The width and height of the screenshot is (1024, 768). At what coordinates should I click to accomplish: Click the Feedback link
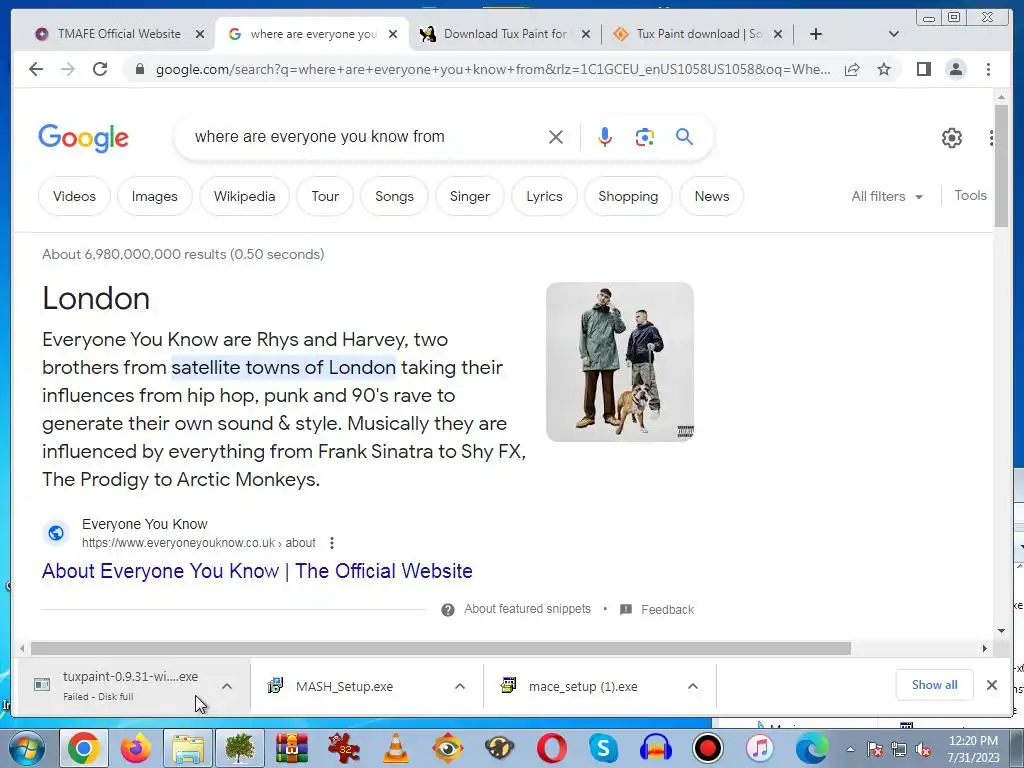click(667, 609)
